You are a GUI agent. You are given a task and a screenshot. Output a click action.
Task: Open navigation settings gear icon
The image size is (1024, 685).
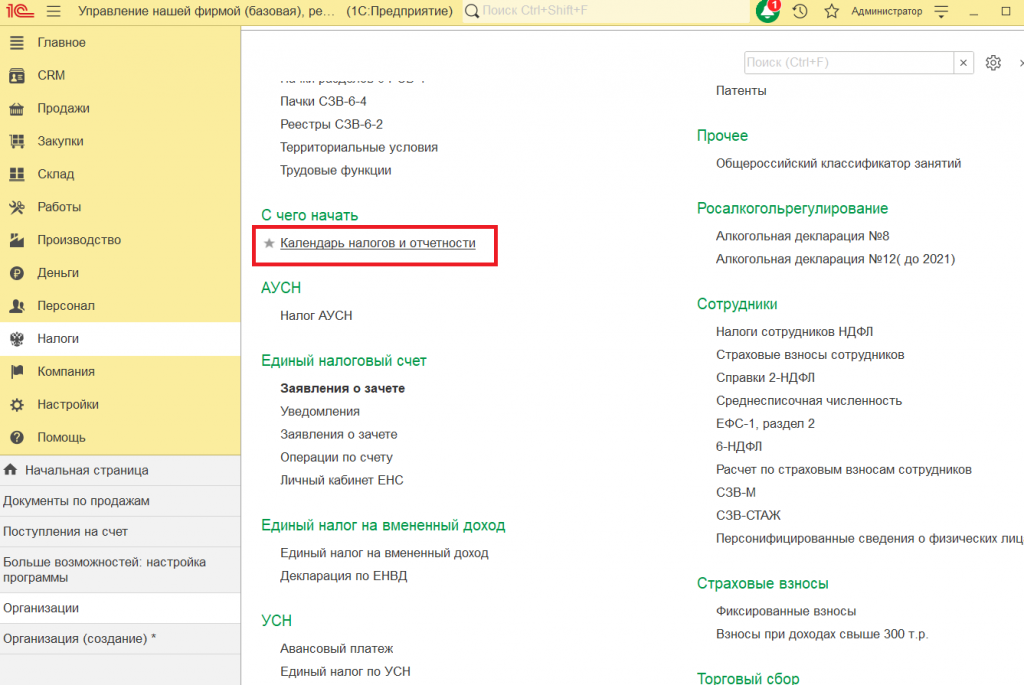pos(993,63)
